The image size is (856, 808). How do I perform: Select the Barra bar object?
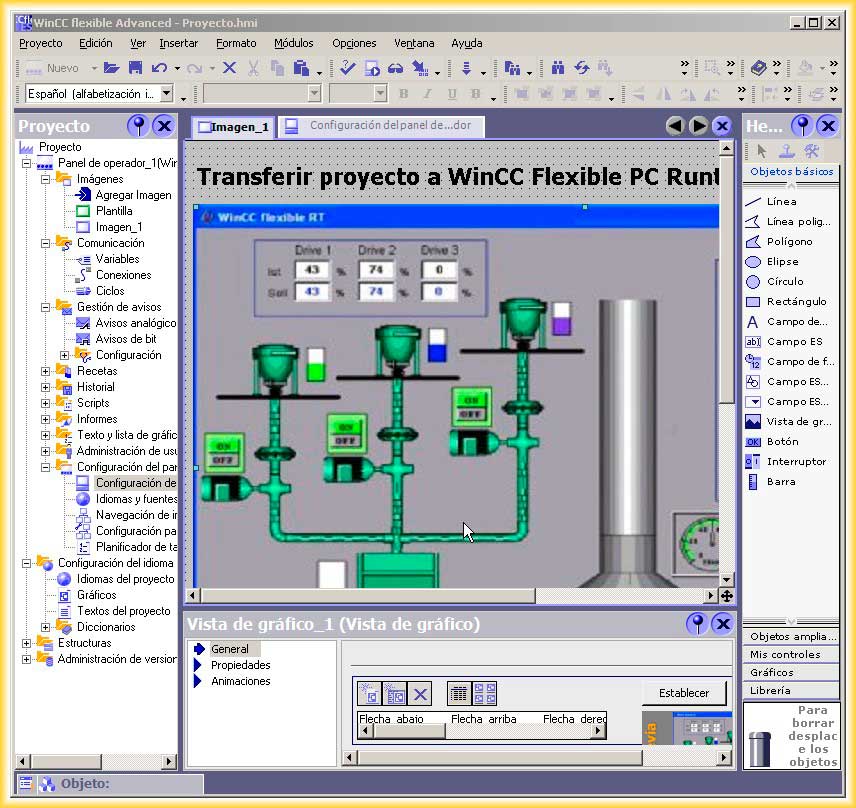(x=780, y=481)
